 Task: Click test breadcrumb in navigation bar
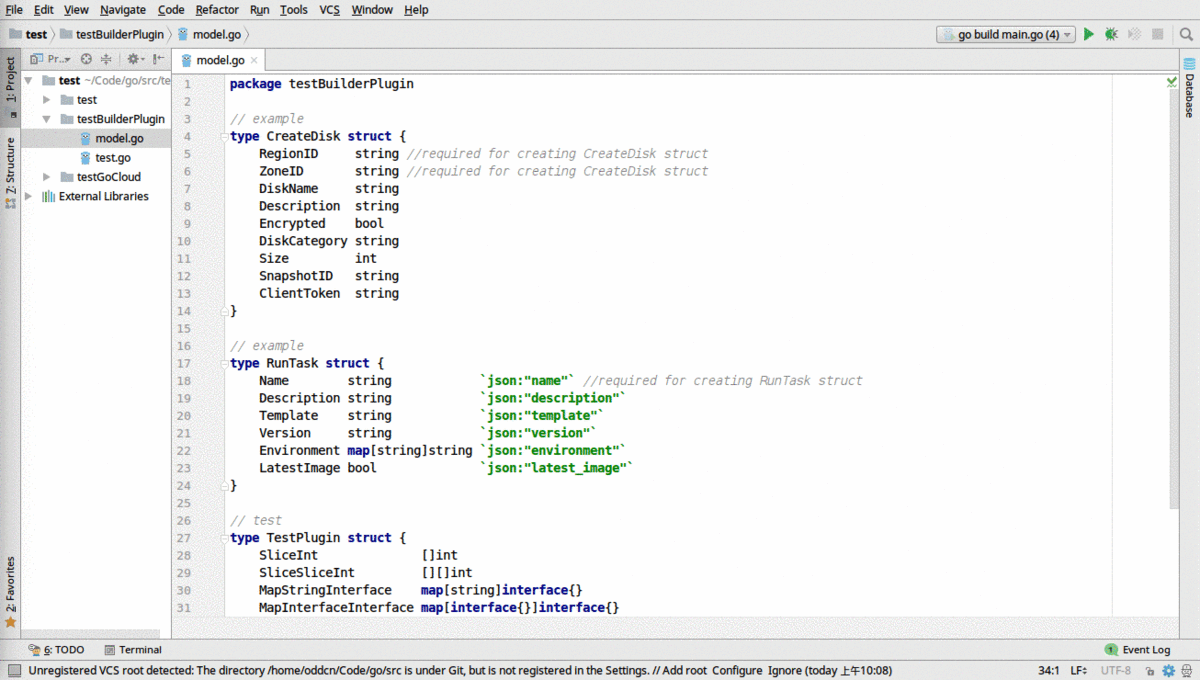28,34
